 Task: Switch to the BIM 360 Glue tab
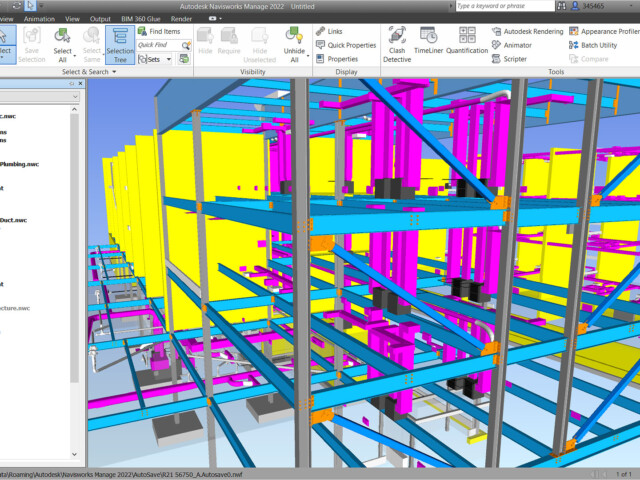point(140,18)
